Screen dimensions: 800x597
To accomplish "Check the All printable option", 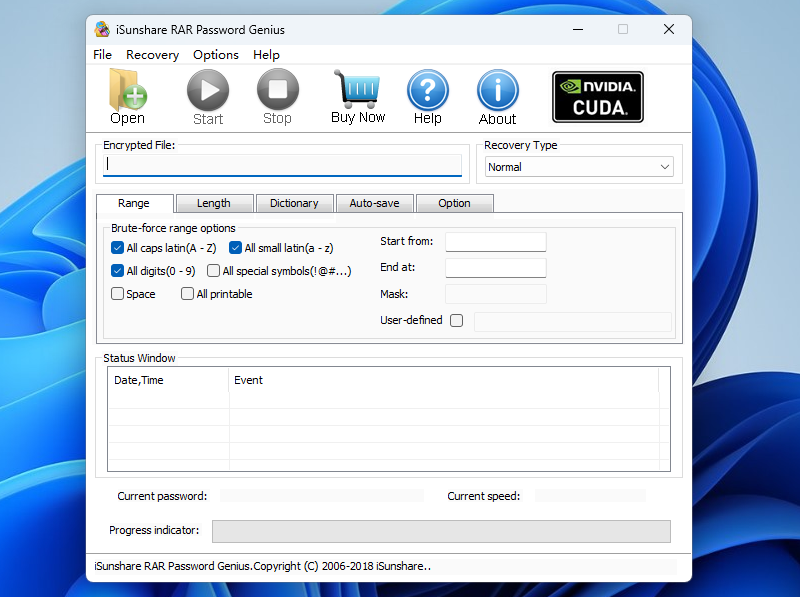I will (187, 293).
